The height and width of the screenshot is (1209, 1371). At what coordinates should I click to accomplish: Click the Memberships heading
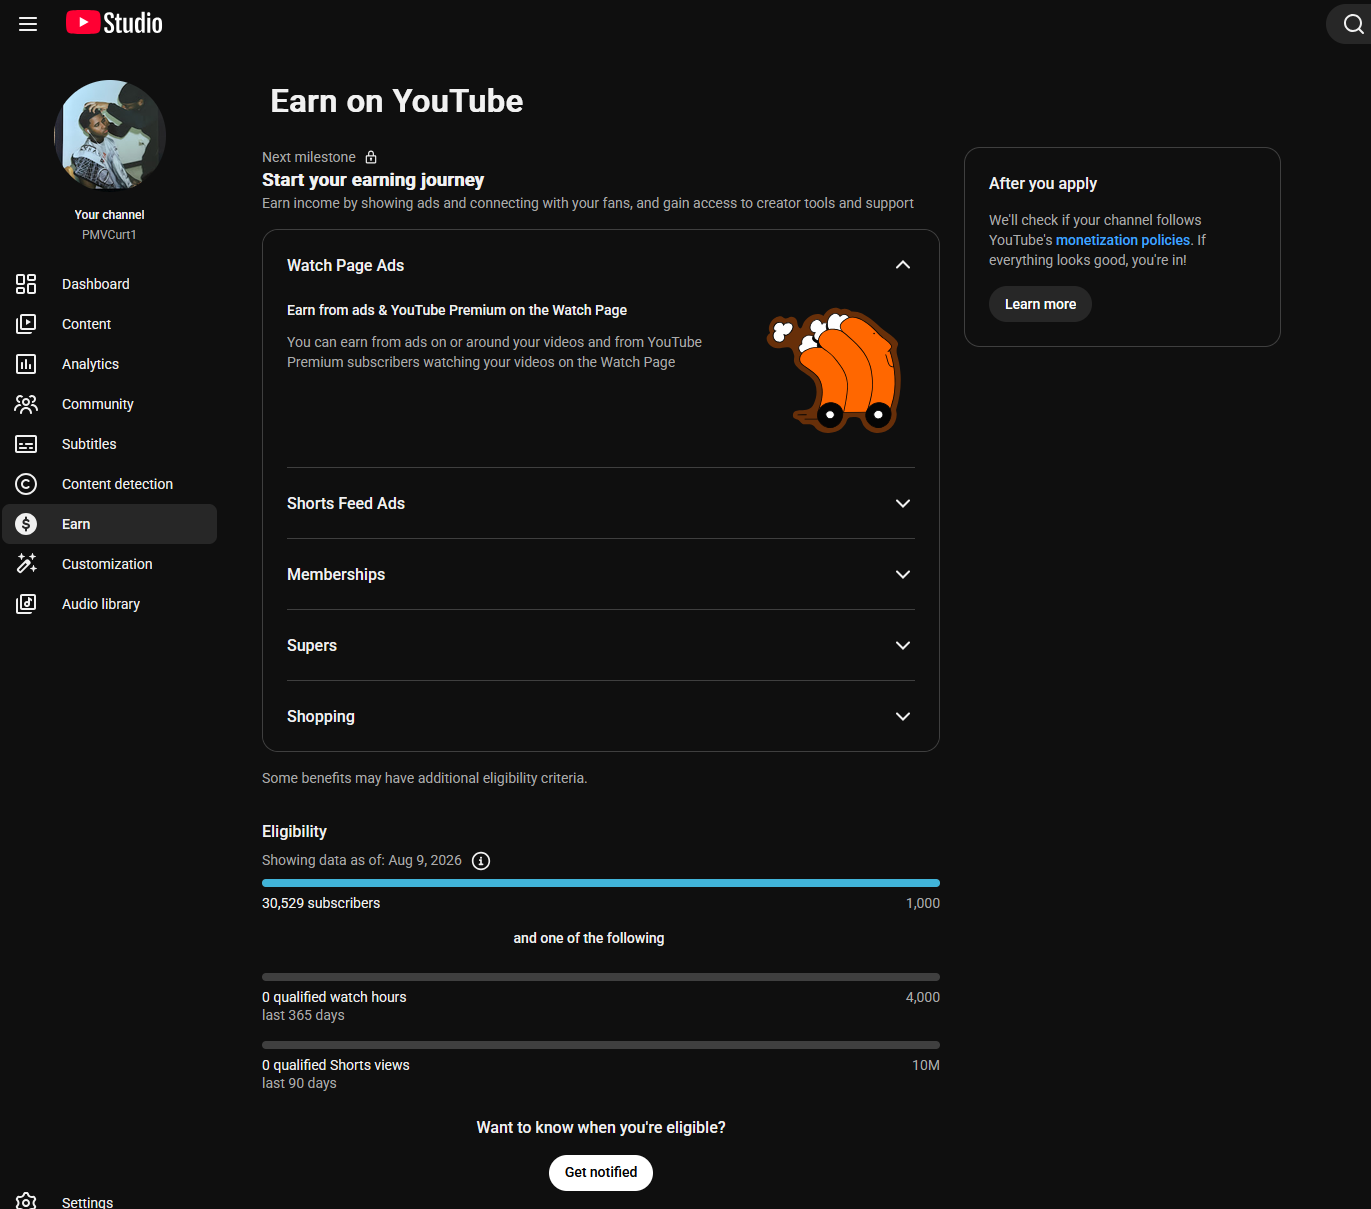tap(336, 574)
